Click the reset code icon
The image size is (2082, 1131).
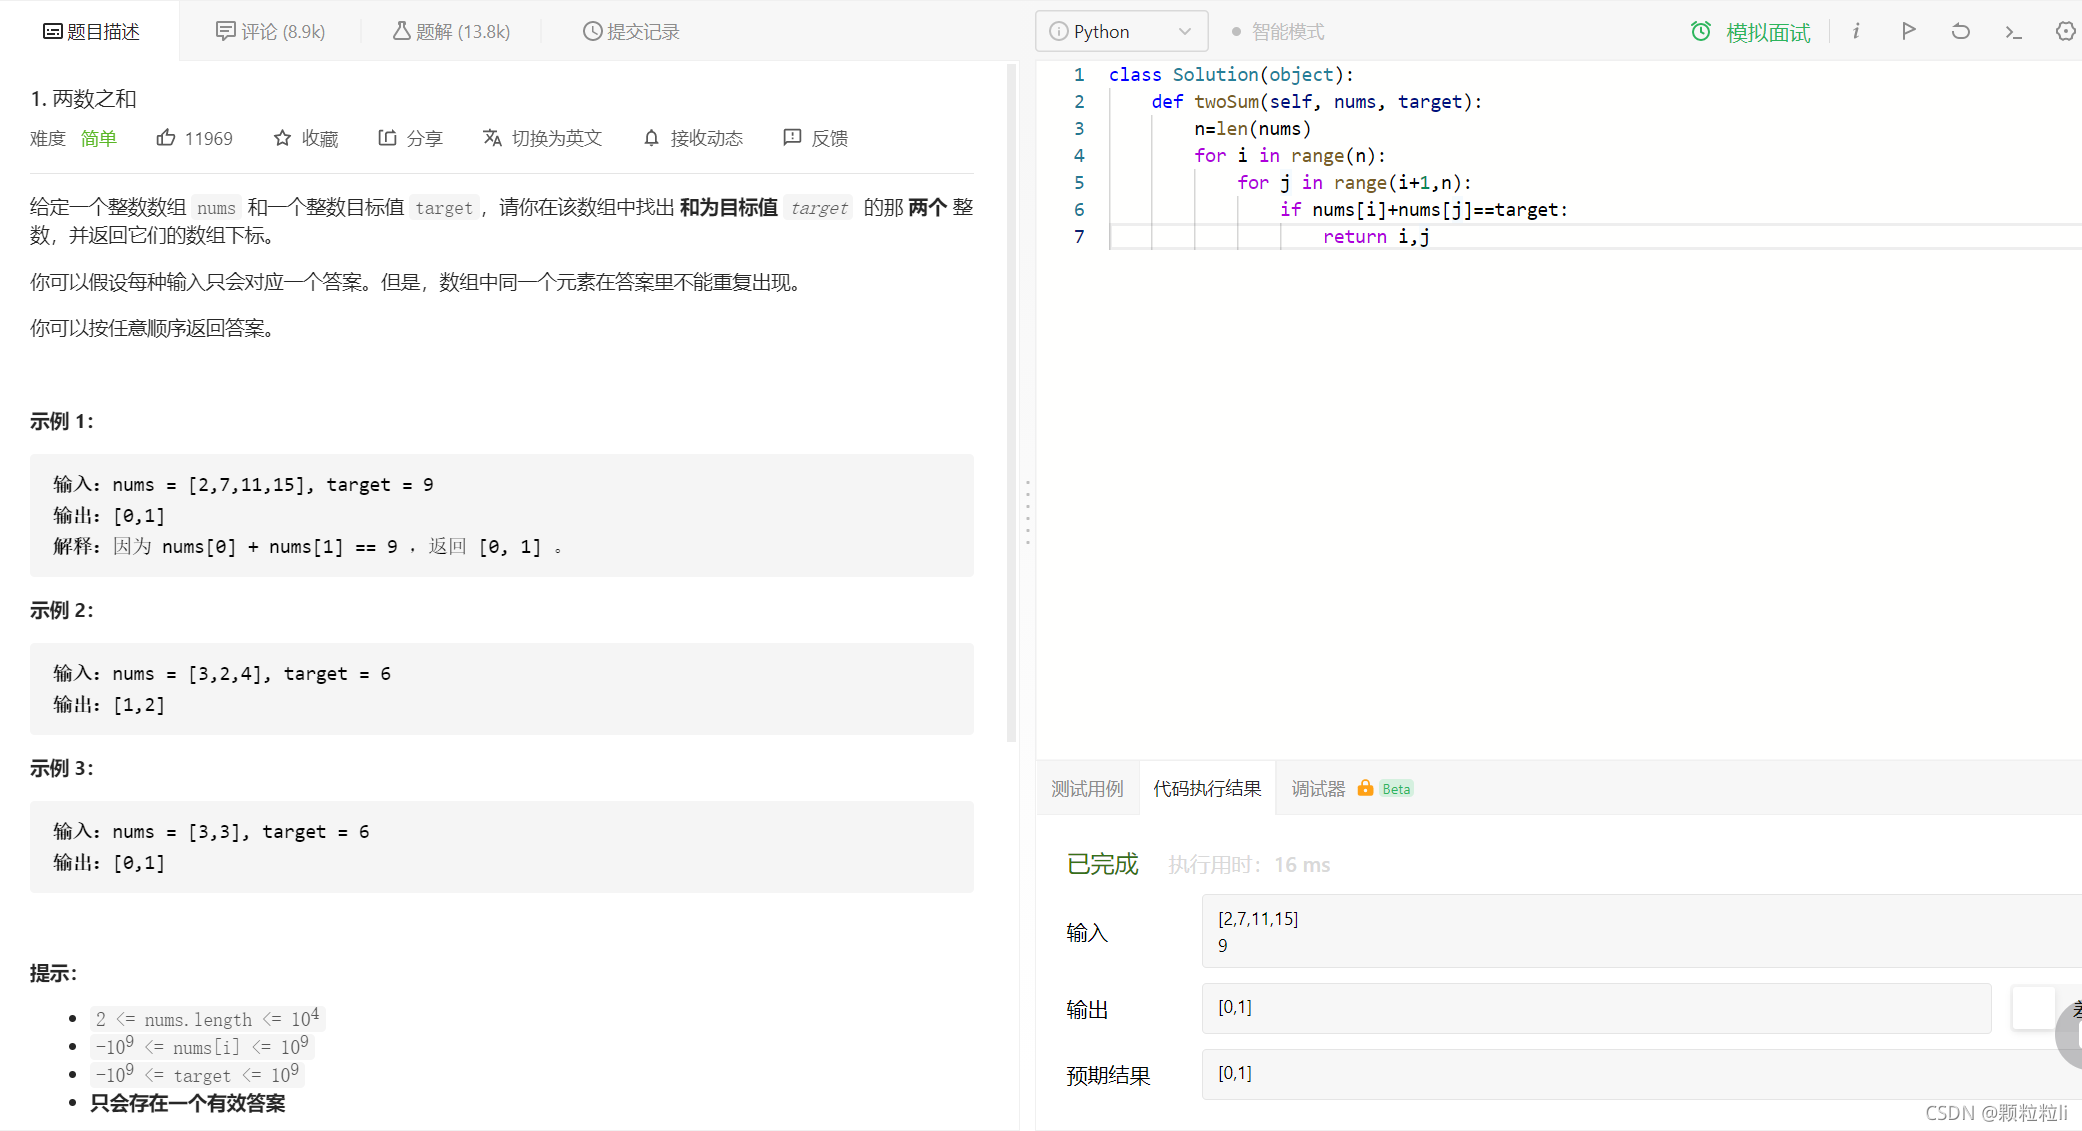pos(1960,31)
